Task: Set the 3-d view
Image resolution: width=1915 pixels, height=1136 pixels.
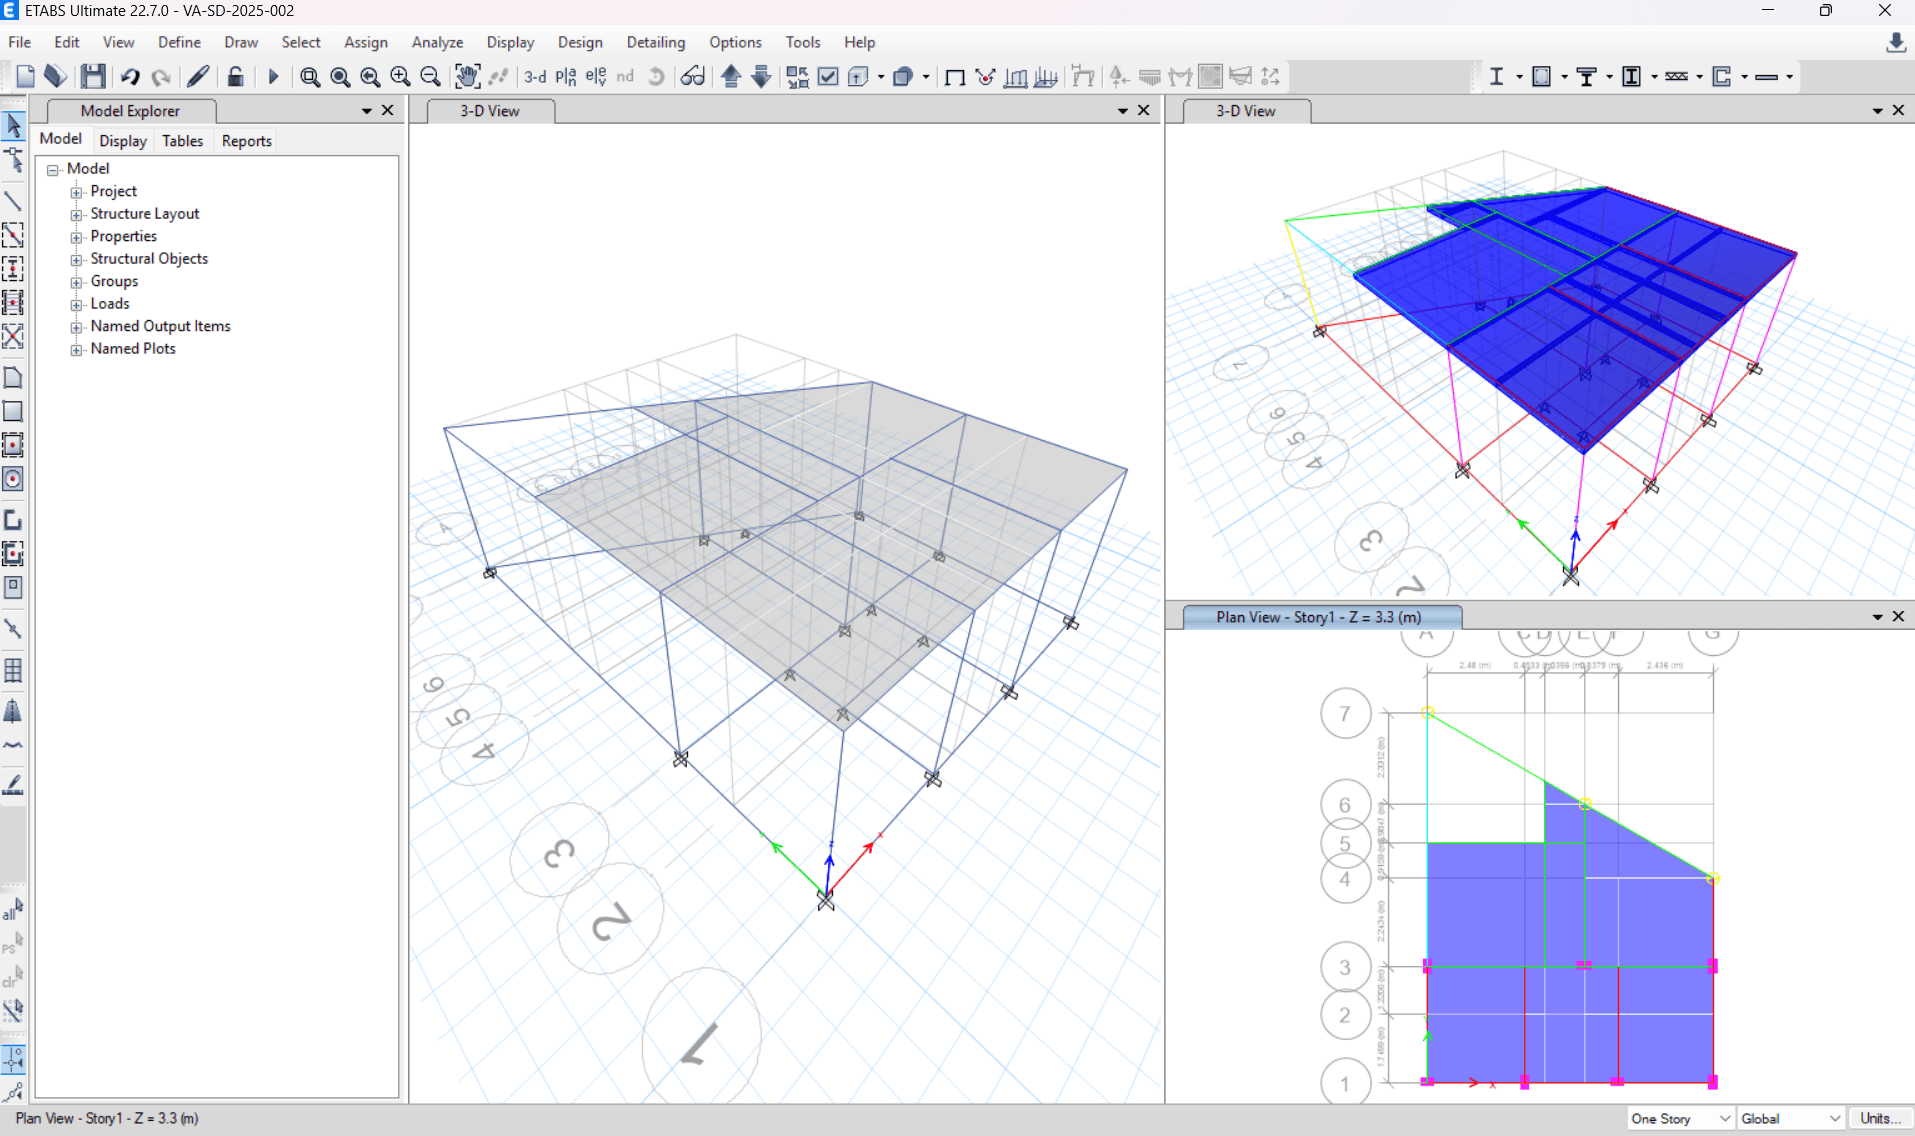Action: [535, 77]
